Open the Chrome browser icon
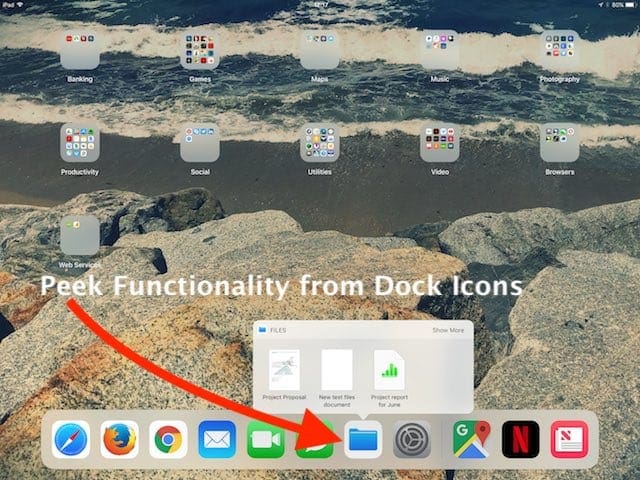The image size is (640, 480). coord(168,439)
